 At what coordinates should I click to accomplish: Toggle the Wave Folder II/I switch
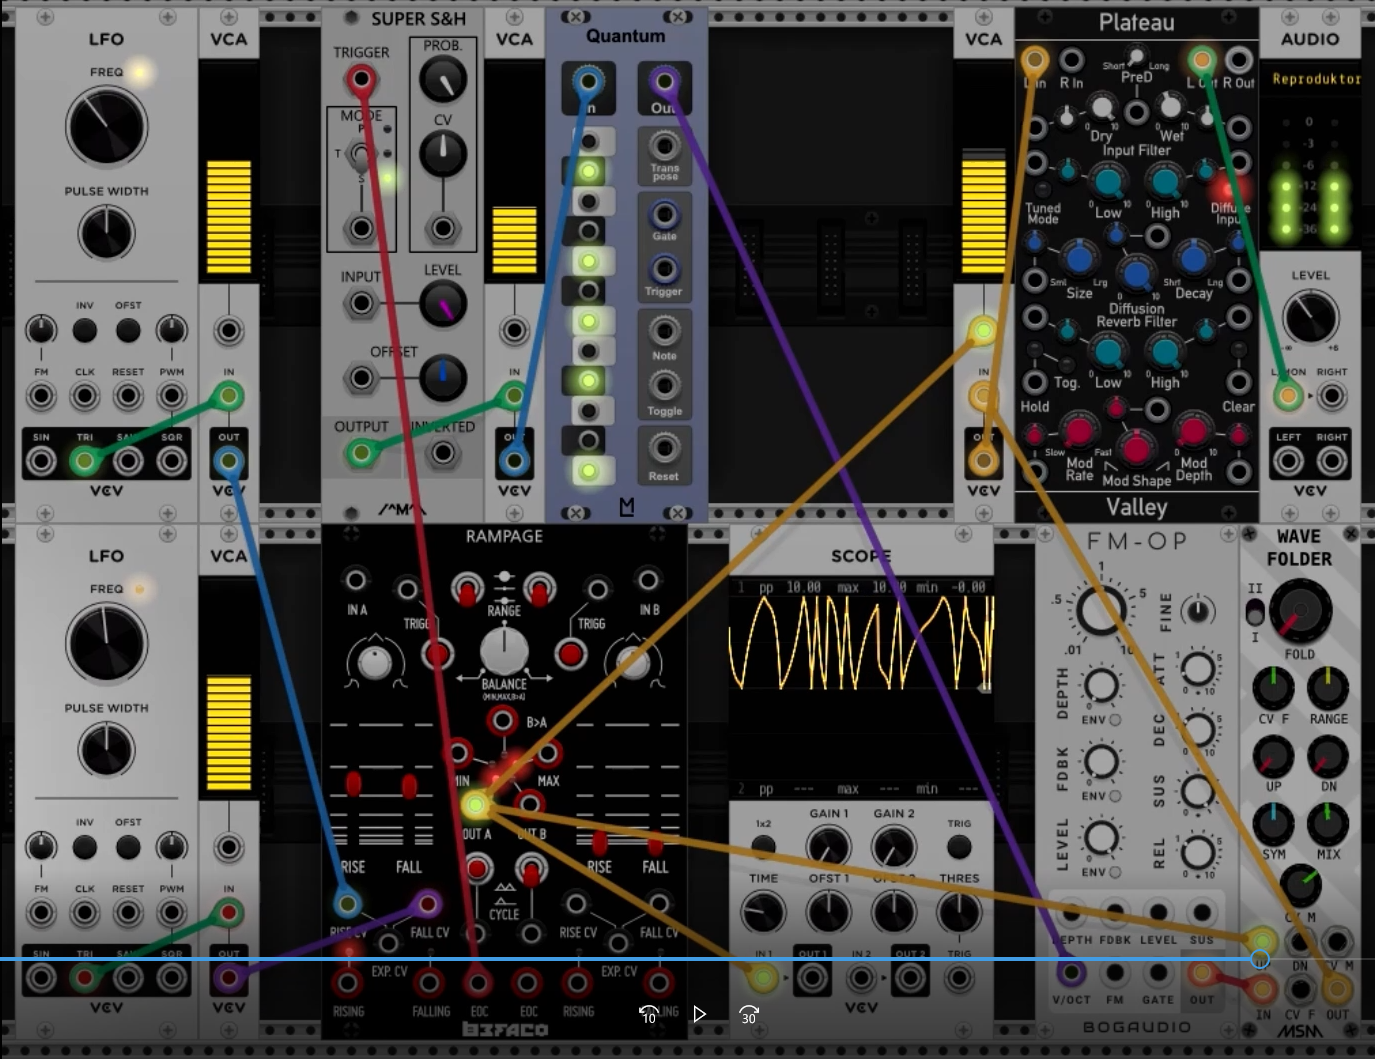(x=1255, y=612)
